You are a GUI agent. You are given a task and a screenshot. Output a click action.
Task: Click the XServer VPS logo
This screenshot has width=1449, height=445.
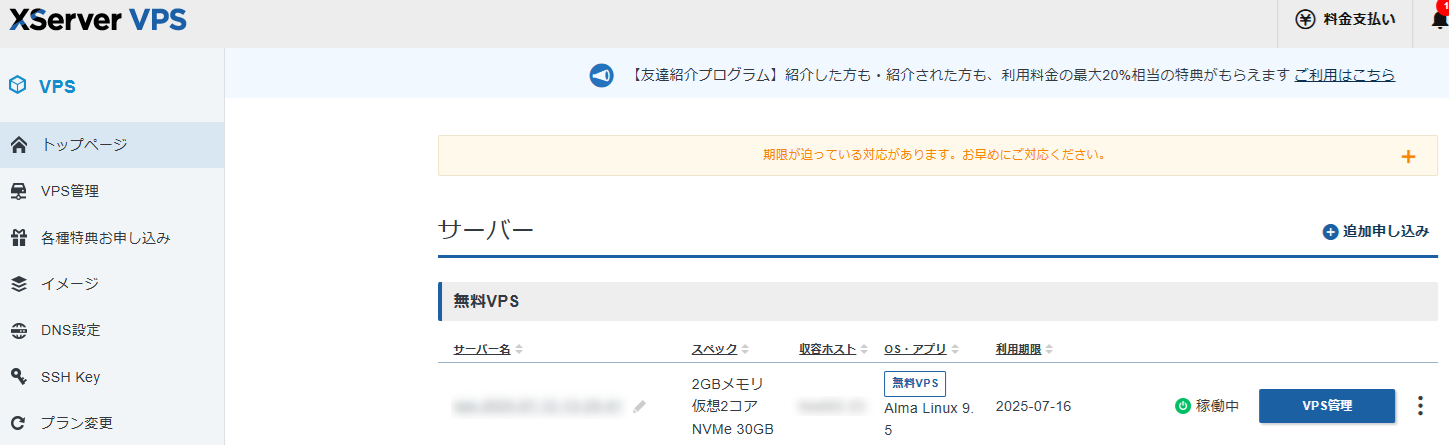pyautogui.click(x=98, y=20)
